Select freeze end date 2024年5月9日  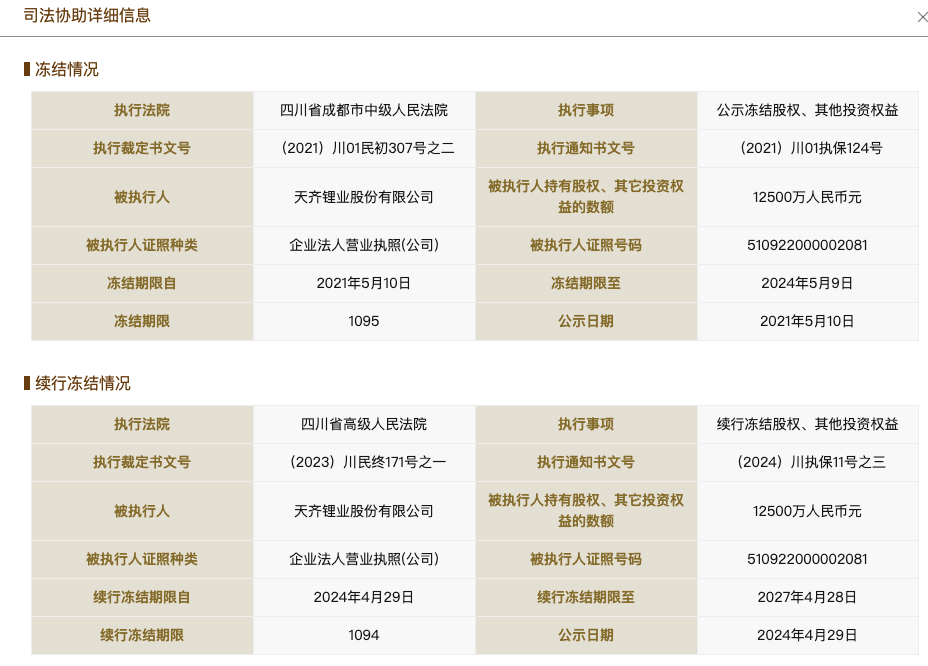click(807, 283)
